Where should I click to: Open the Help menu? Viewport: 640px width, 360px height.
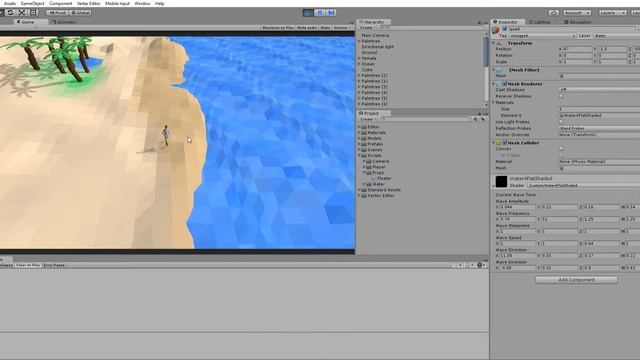160,3
